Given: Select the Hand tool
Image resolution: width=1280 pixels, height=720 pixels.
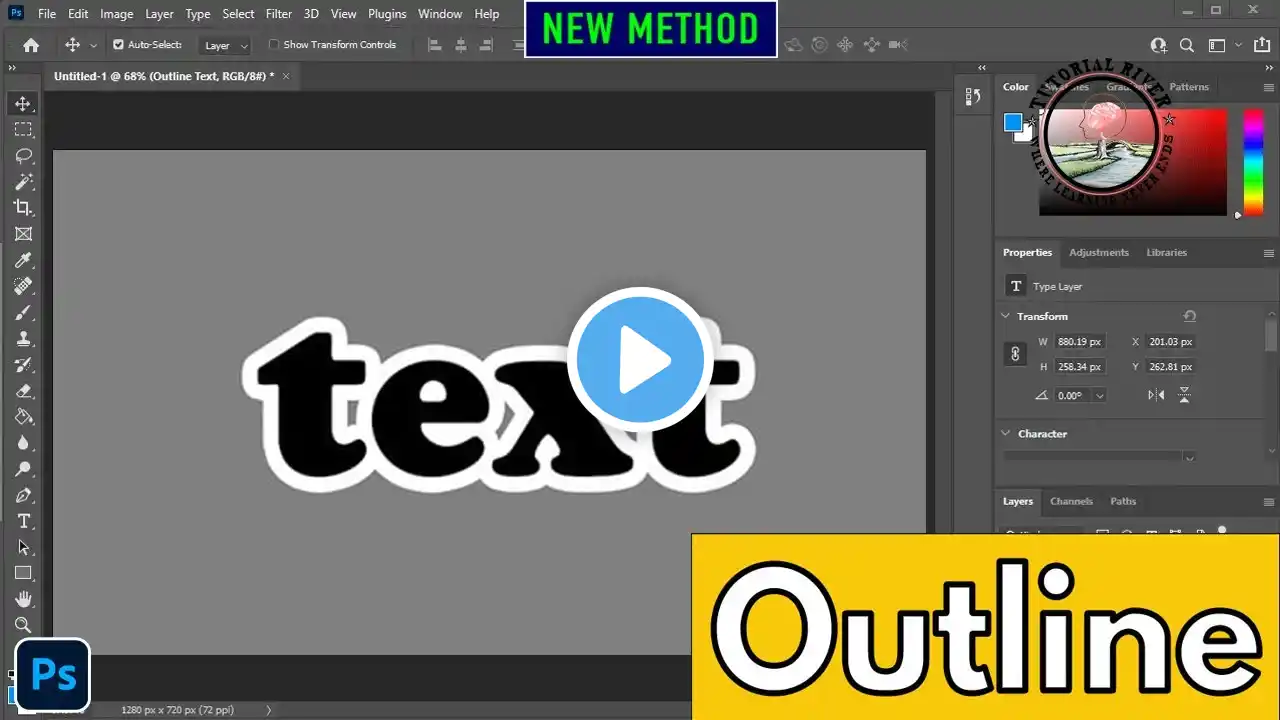Looking at the screenshot, I should (23, 599).
